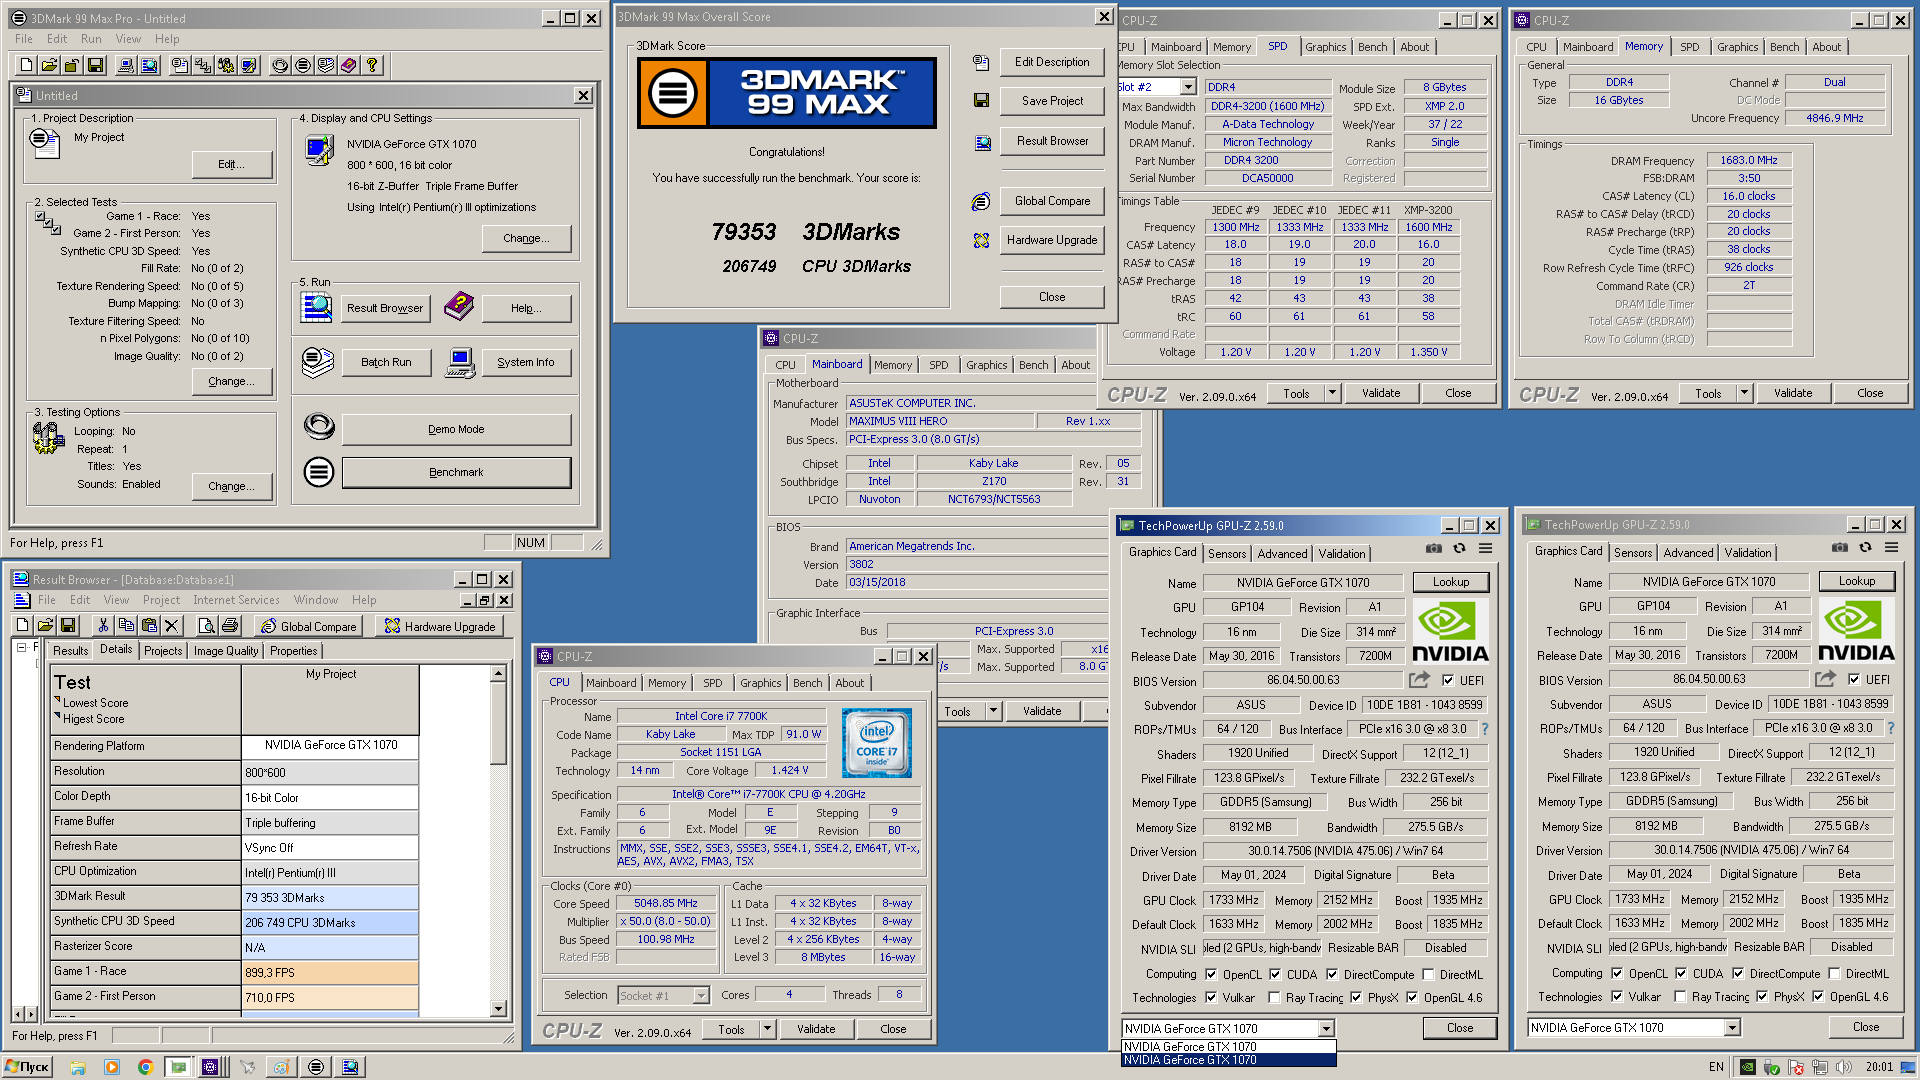This screenshot has height=1080, width=1920.
Task: Click Save floppy icon in 3DMark toolbar
Action: (x=95, y=65)
